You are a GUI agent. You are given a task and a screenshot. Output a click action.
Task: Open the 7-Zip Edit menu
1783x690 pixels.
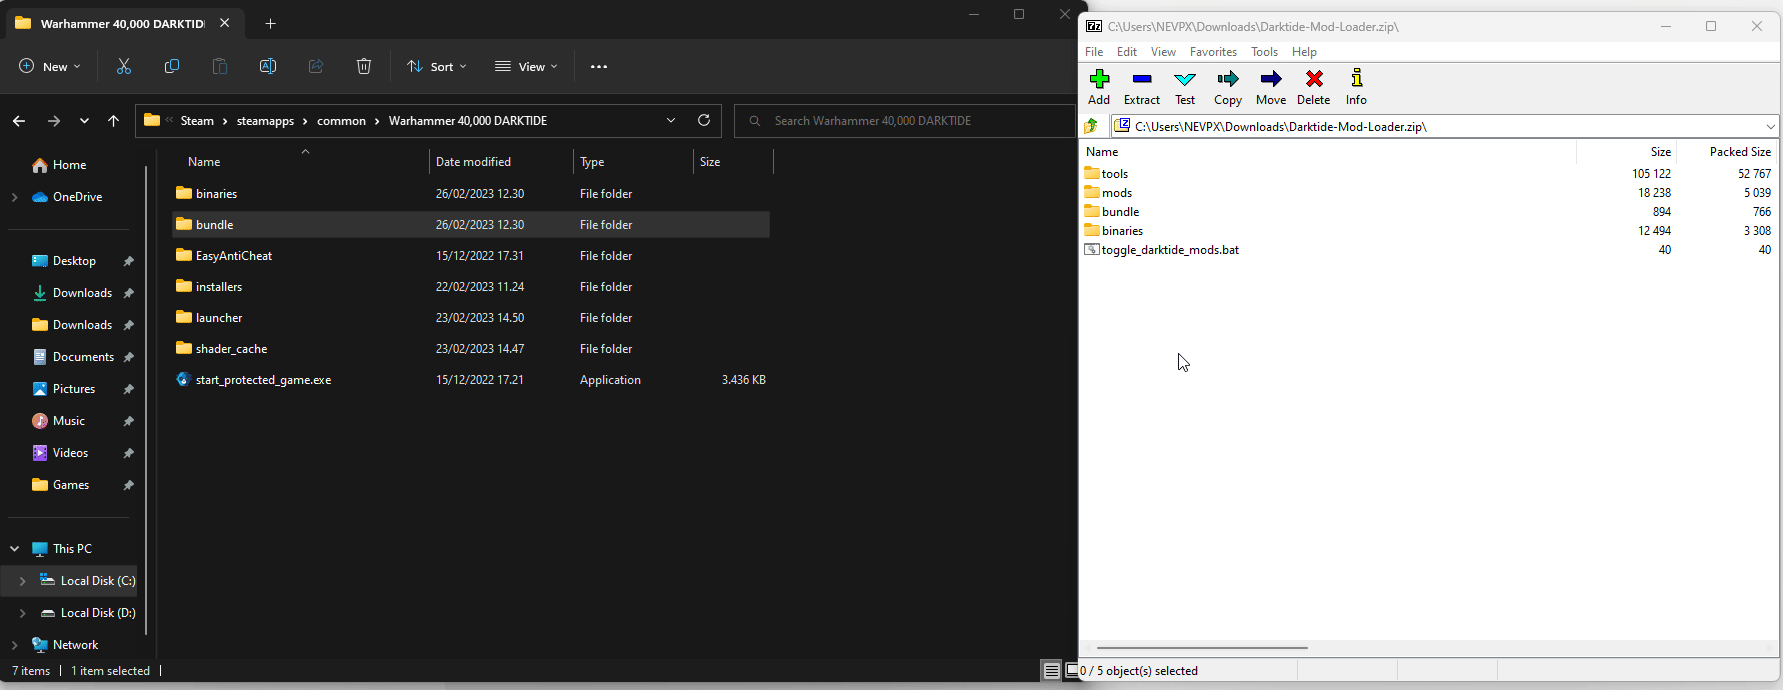(x=1127, y=51)
